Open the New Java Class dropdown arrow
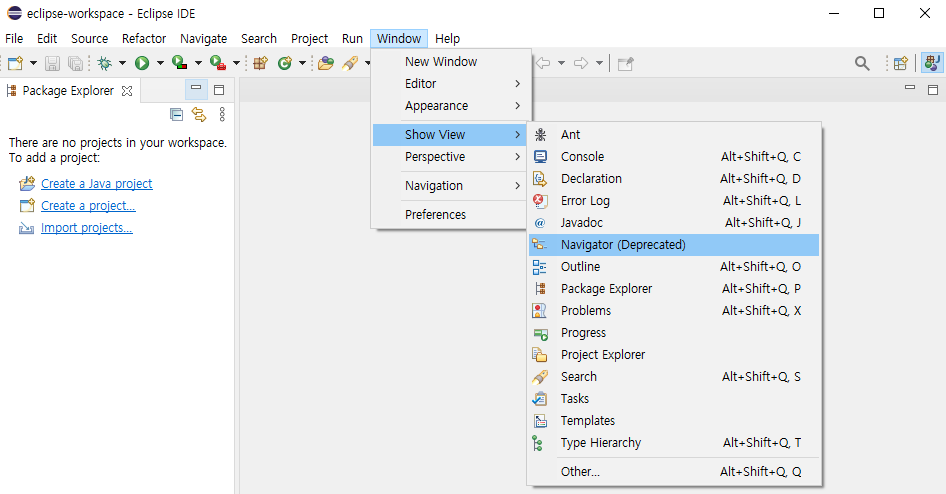Viewport: 946px width, 494px height. [302, 63]
